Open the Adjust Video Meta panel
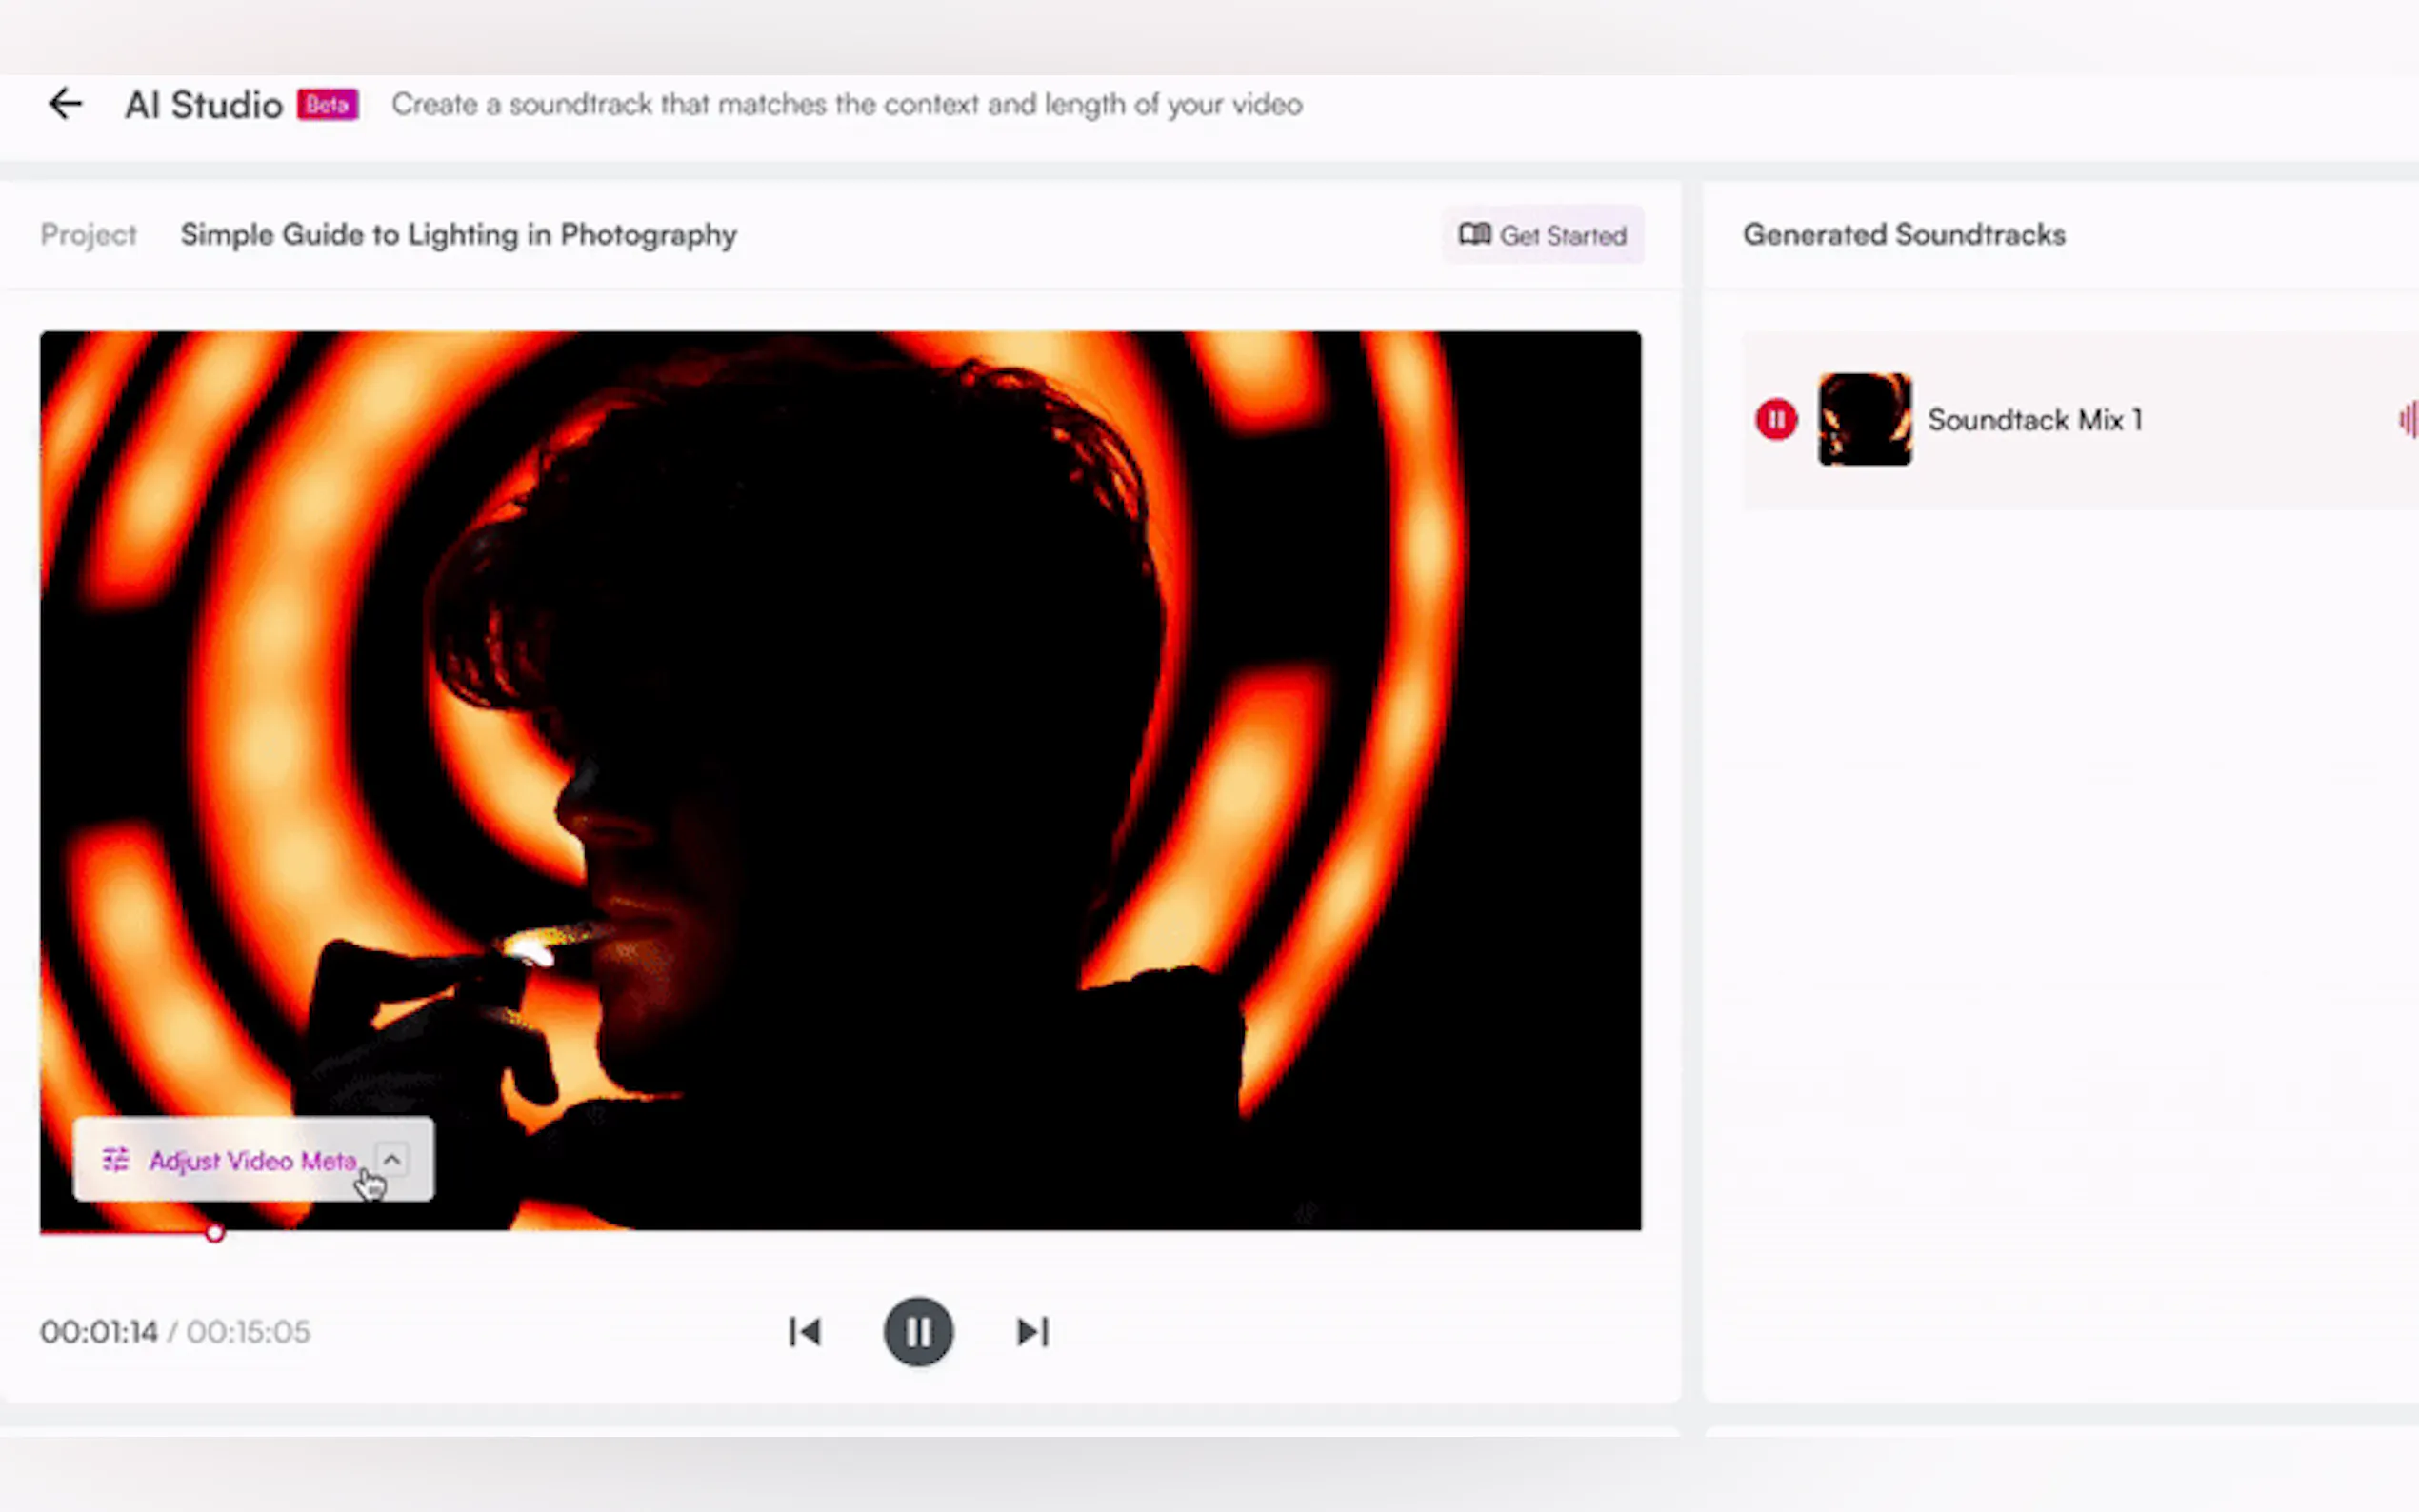 tap(252, 1160)
